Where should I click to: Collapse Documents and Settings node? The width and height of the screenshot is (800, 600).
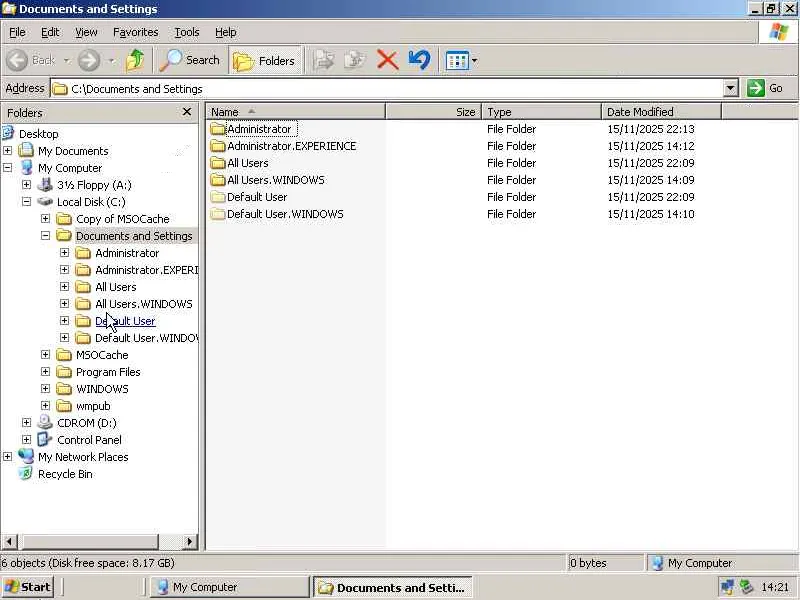45,235
